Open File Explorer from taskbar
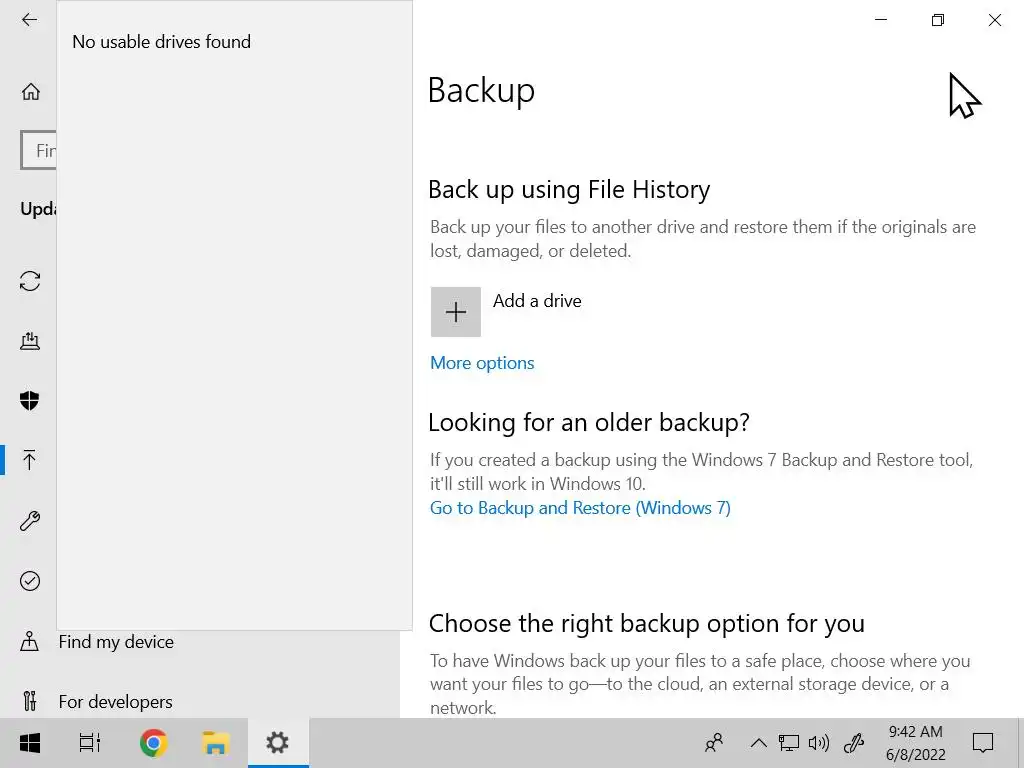 click(x=215, y=743)
